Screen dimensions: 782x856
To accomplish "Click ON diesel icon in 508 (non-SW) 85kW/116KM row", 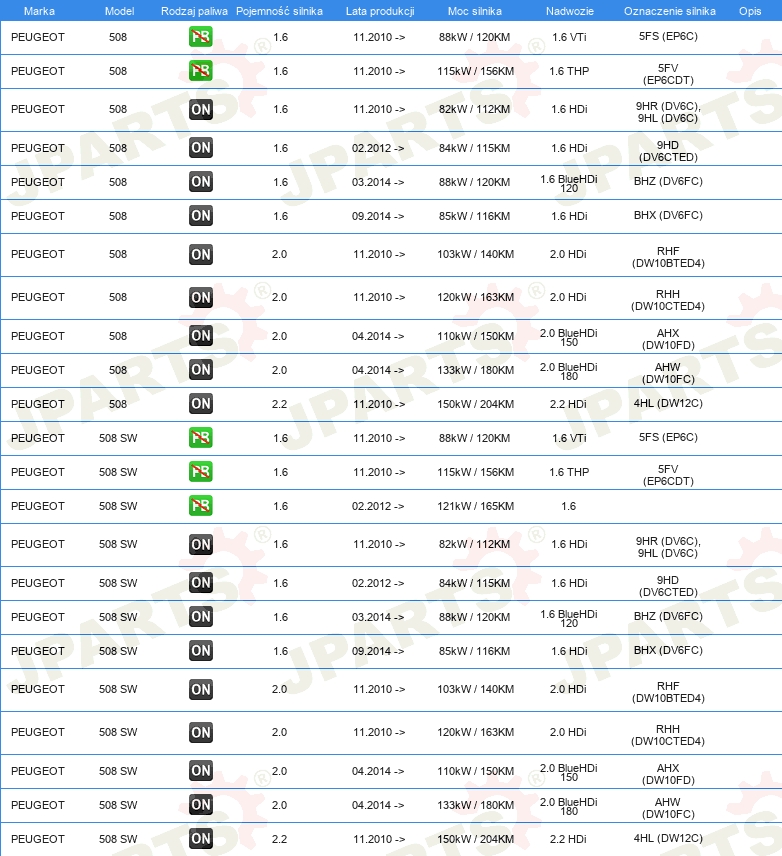I will point(200,215).
